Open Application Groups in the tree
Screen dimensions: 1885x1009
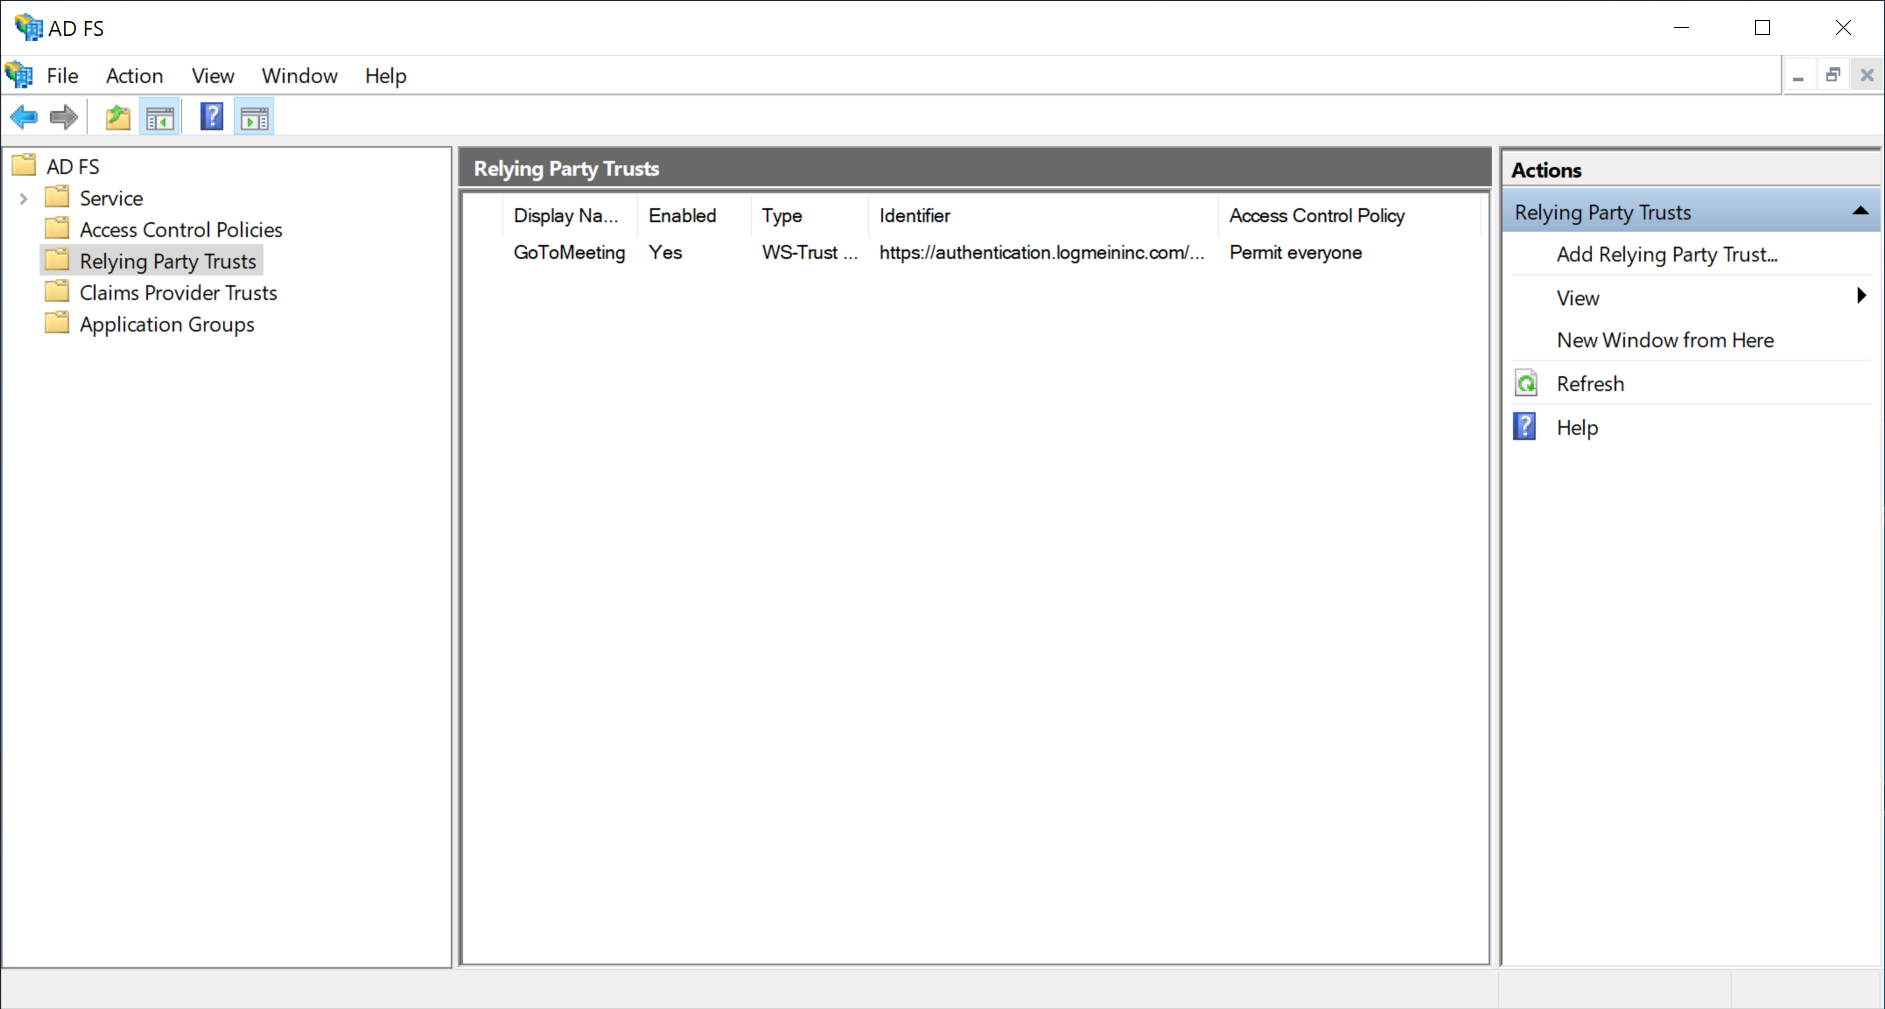tap(166, 325)
